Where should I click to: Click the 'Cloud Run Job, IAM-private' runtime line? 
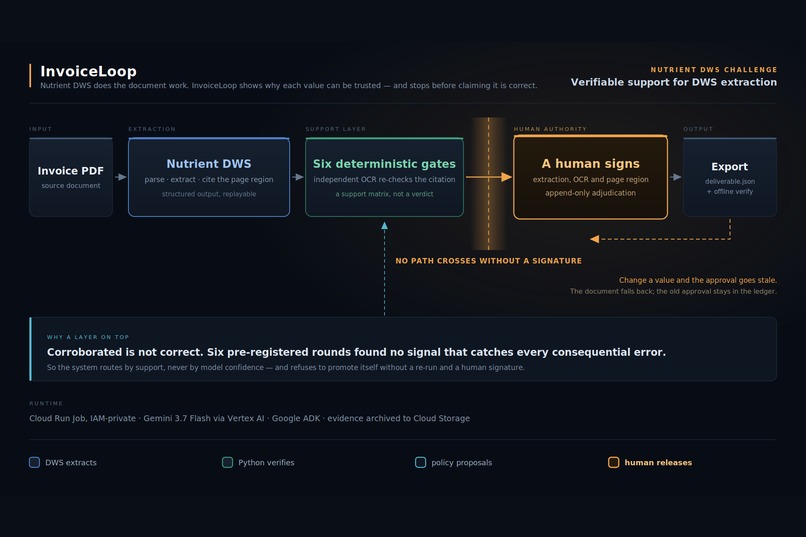point(249,418)
